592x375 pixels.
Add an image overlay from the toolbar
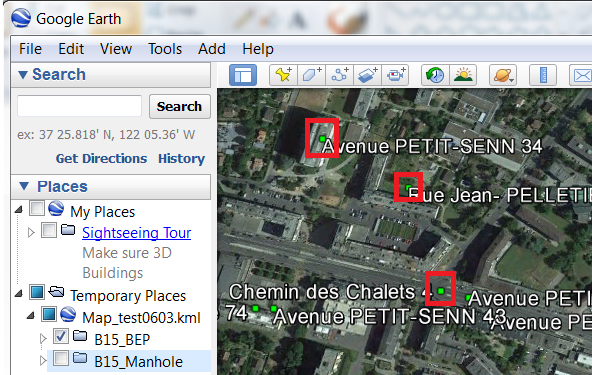click(367, 75)
